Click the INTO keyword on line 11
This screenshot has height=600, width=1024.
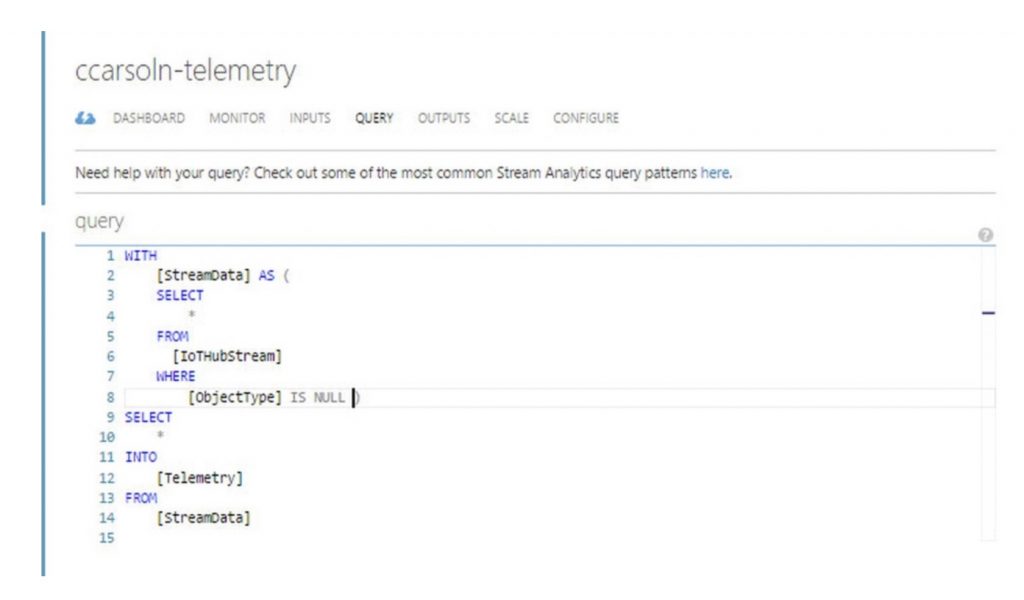tap(141, 457)
